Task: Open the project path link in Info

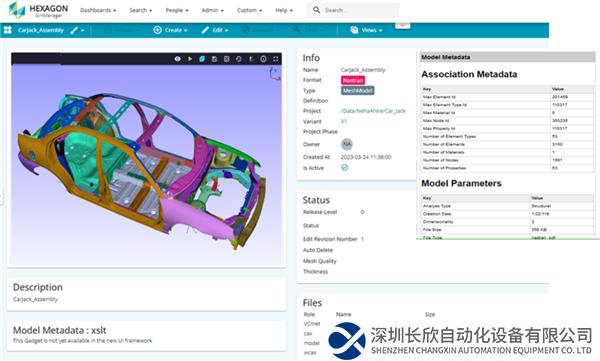Action: click(373, 111)
